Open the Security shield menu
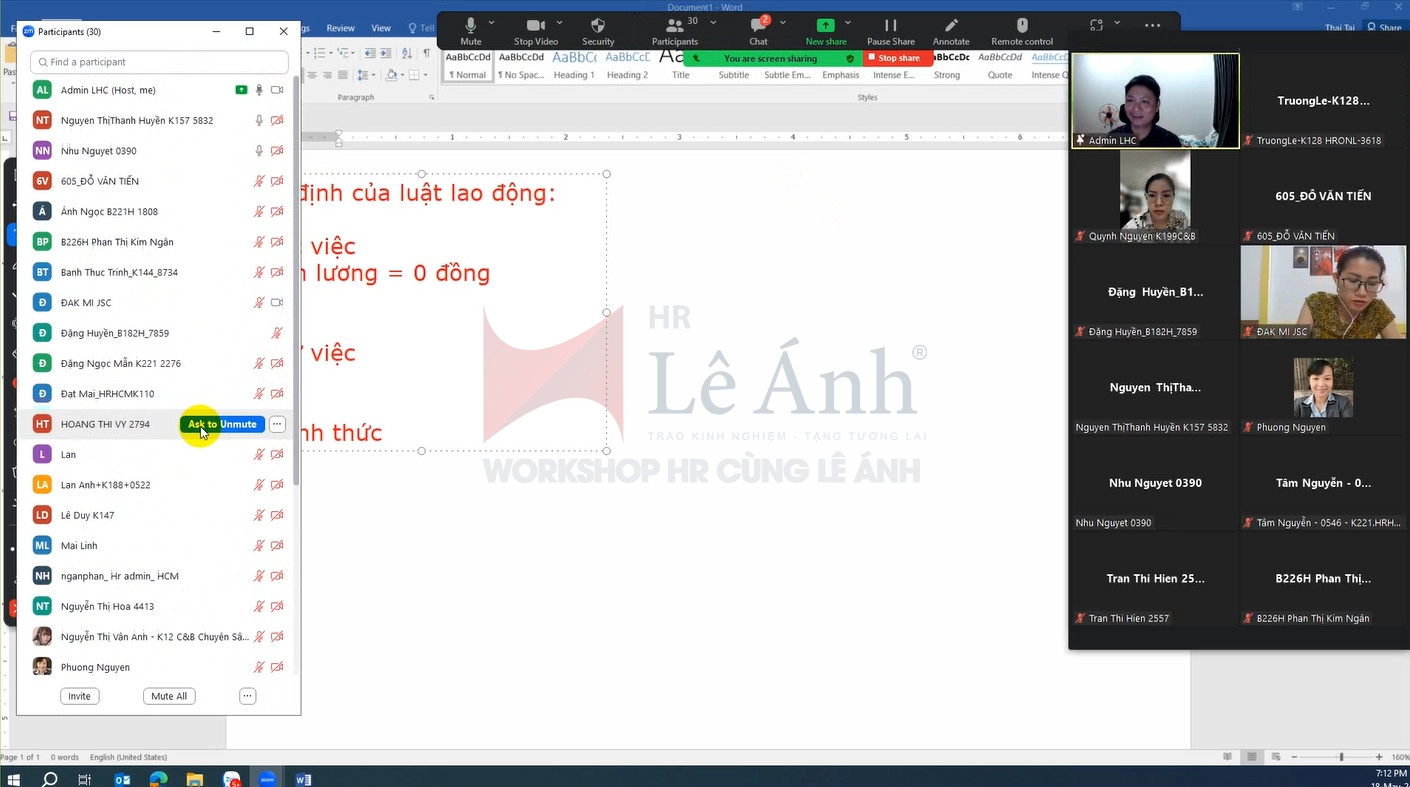 (598, 26)
